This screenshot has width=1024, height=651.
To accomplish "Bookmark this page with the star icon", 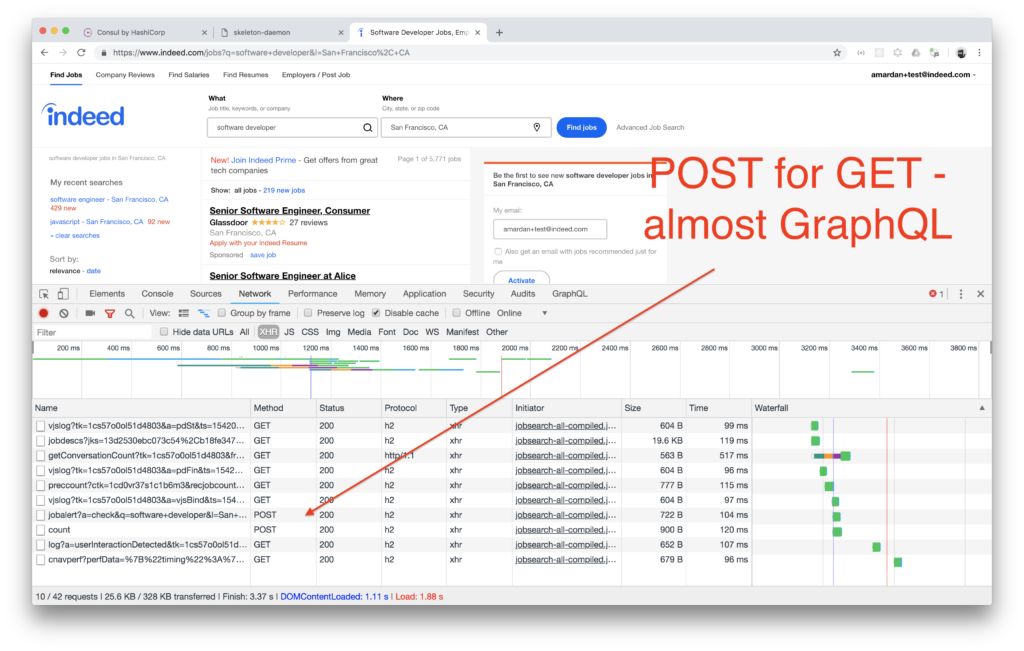I will click(x=837, y=53).
